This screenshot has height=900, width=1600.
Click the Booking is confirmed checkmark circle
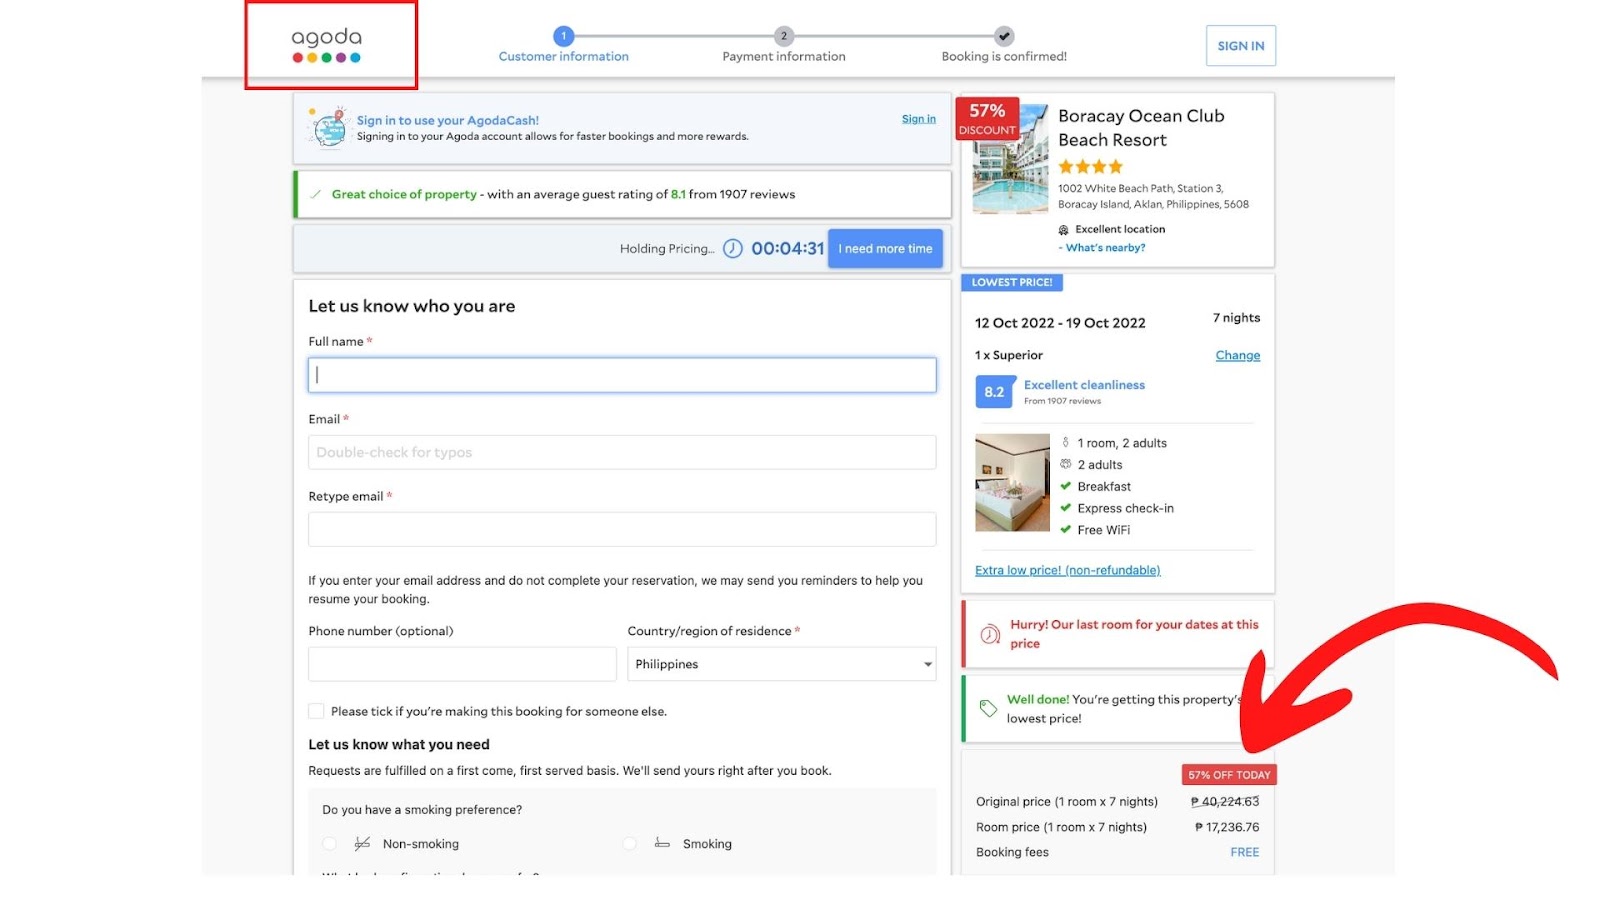1005,36
